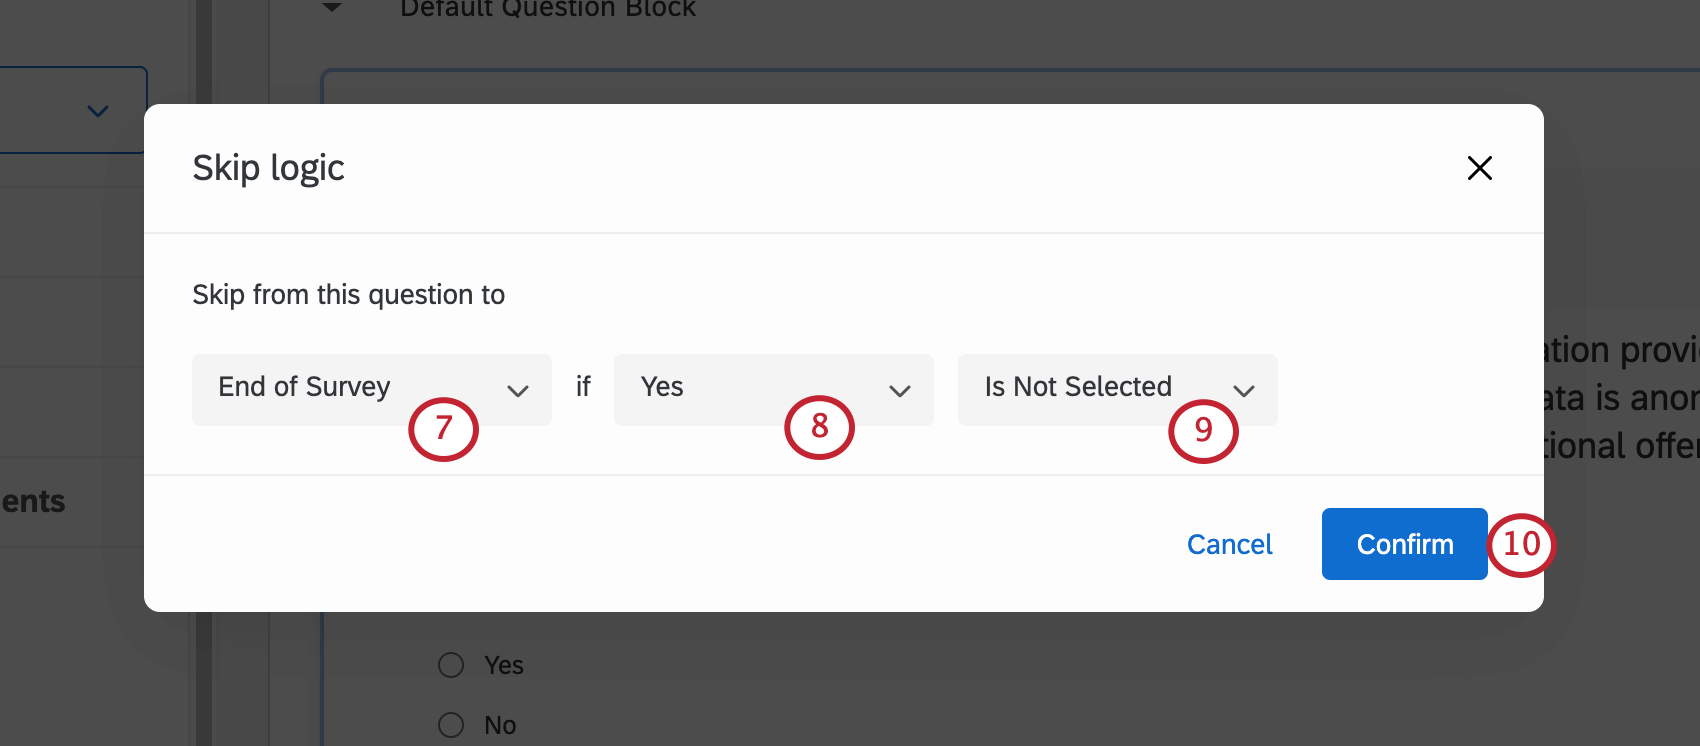Cancel the skip logic changes

tap(1229, 543)
